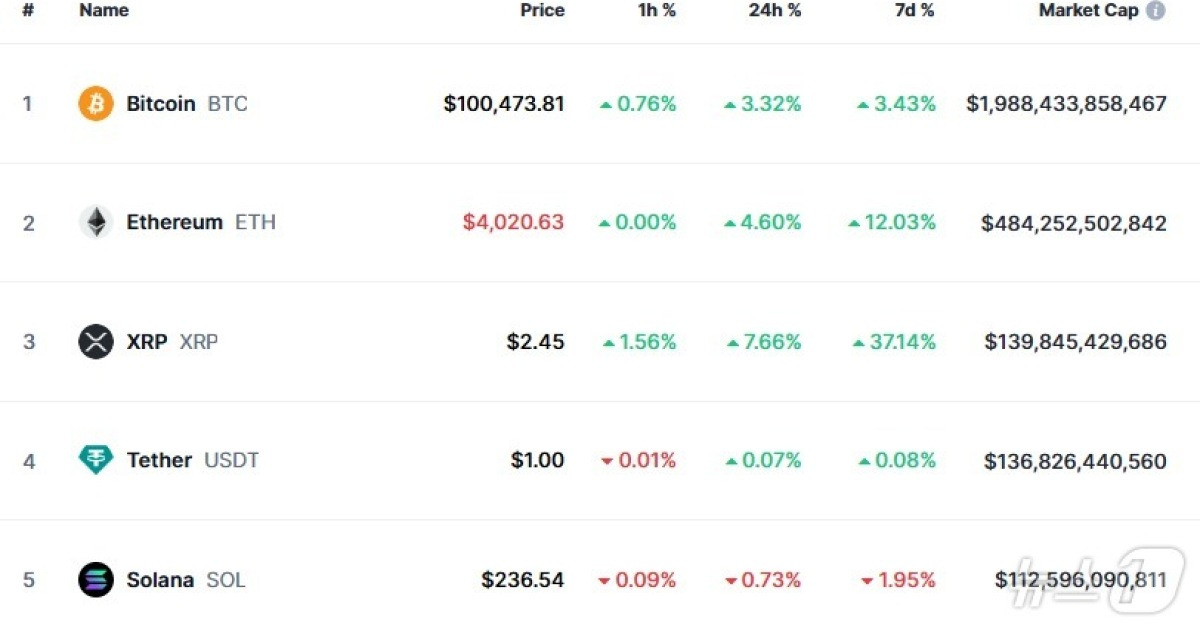
Task: Click the Name column header
Action: pos(103,10)
